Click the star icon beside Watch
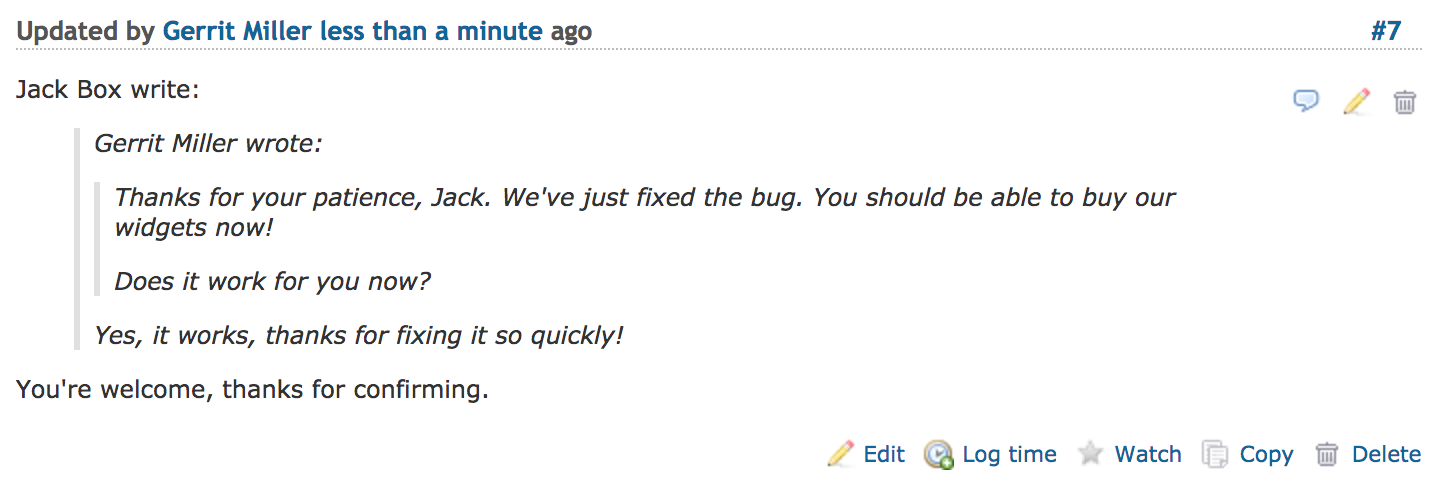Image resolution: width=1436 pixels, height=482 pixels. coord(1090,454)
